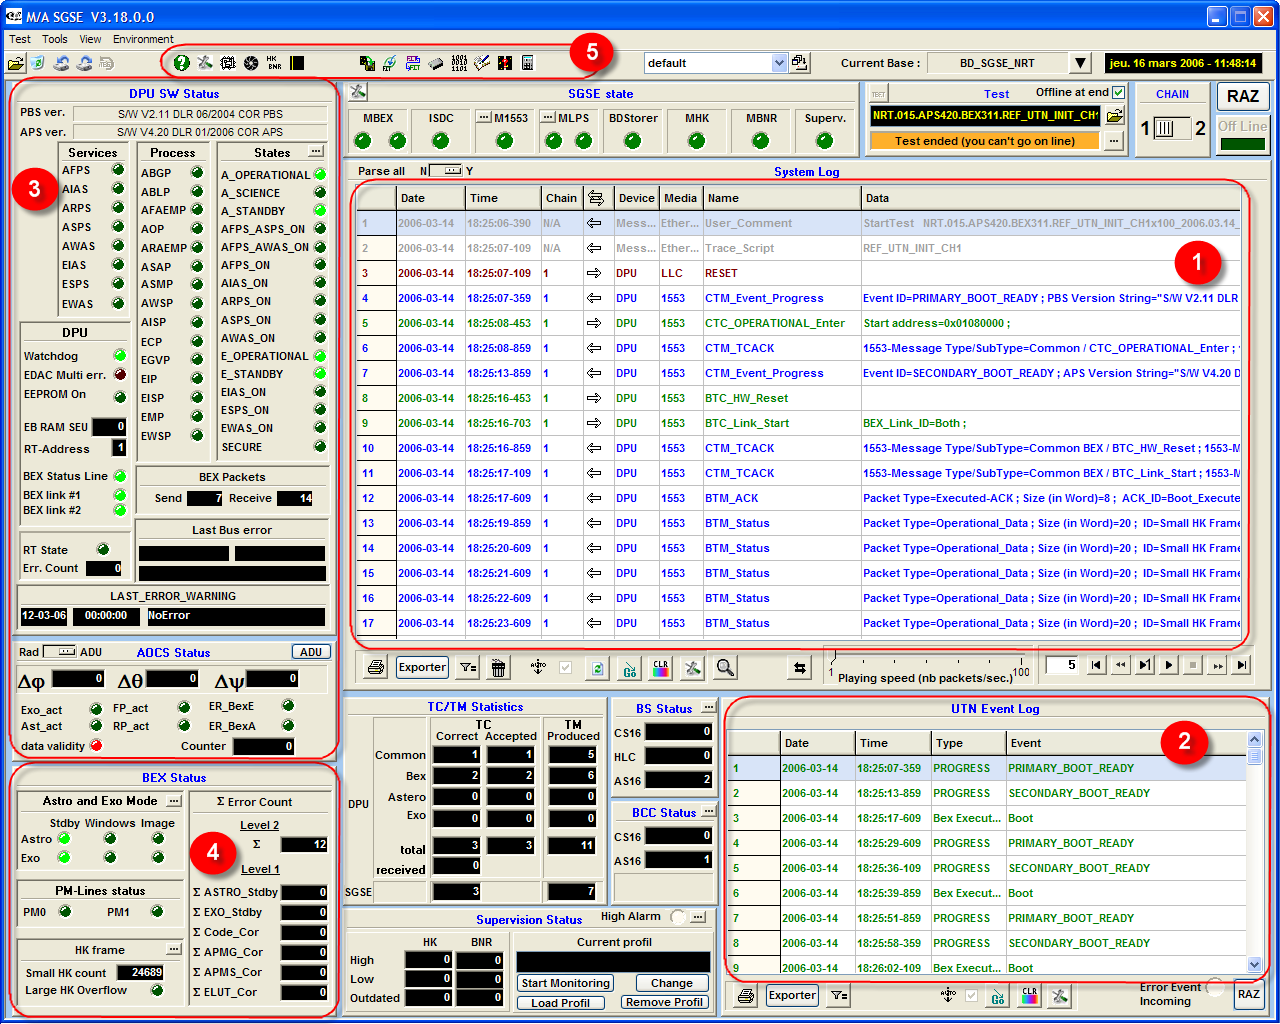Open the calculator tool in the toolbar
The width and height of the screenshot is (1280, 1024).
coord(527,63)
